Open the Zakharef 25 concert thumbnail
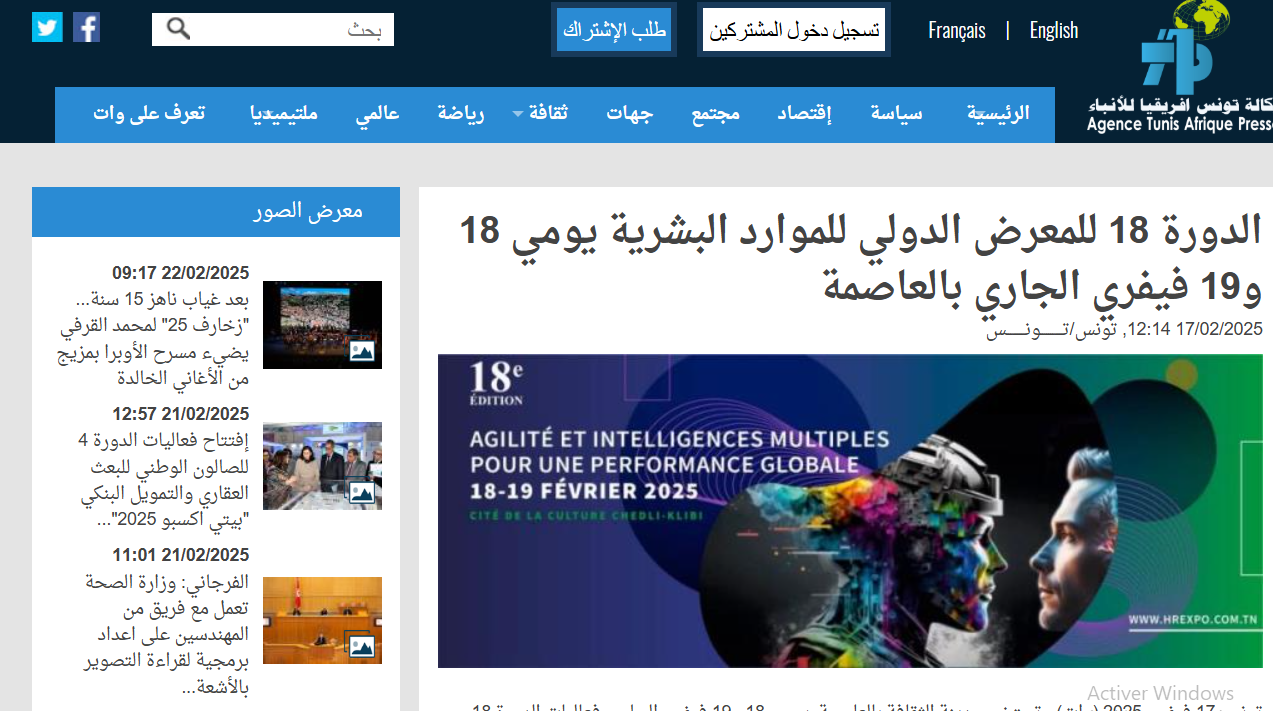The height and width of the screenshot is (711, 1273). pyautogui.click(x=322, y=325)
